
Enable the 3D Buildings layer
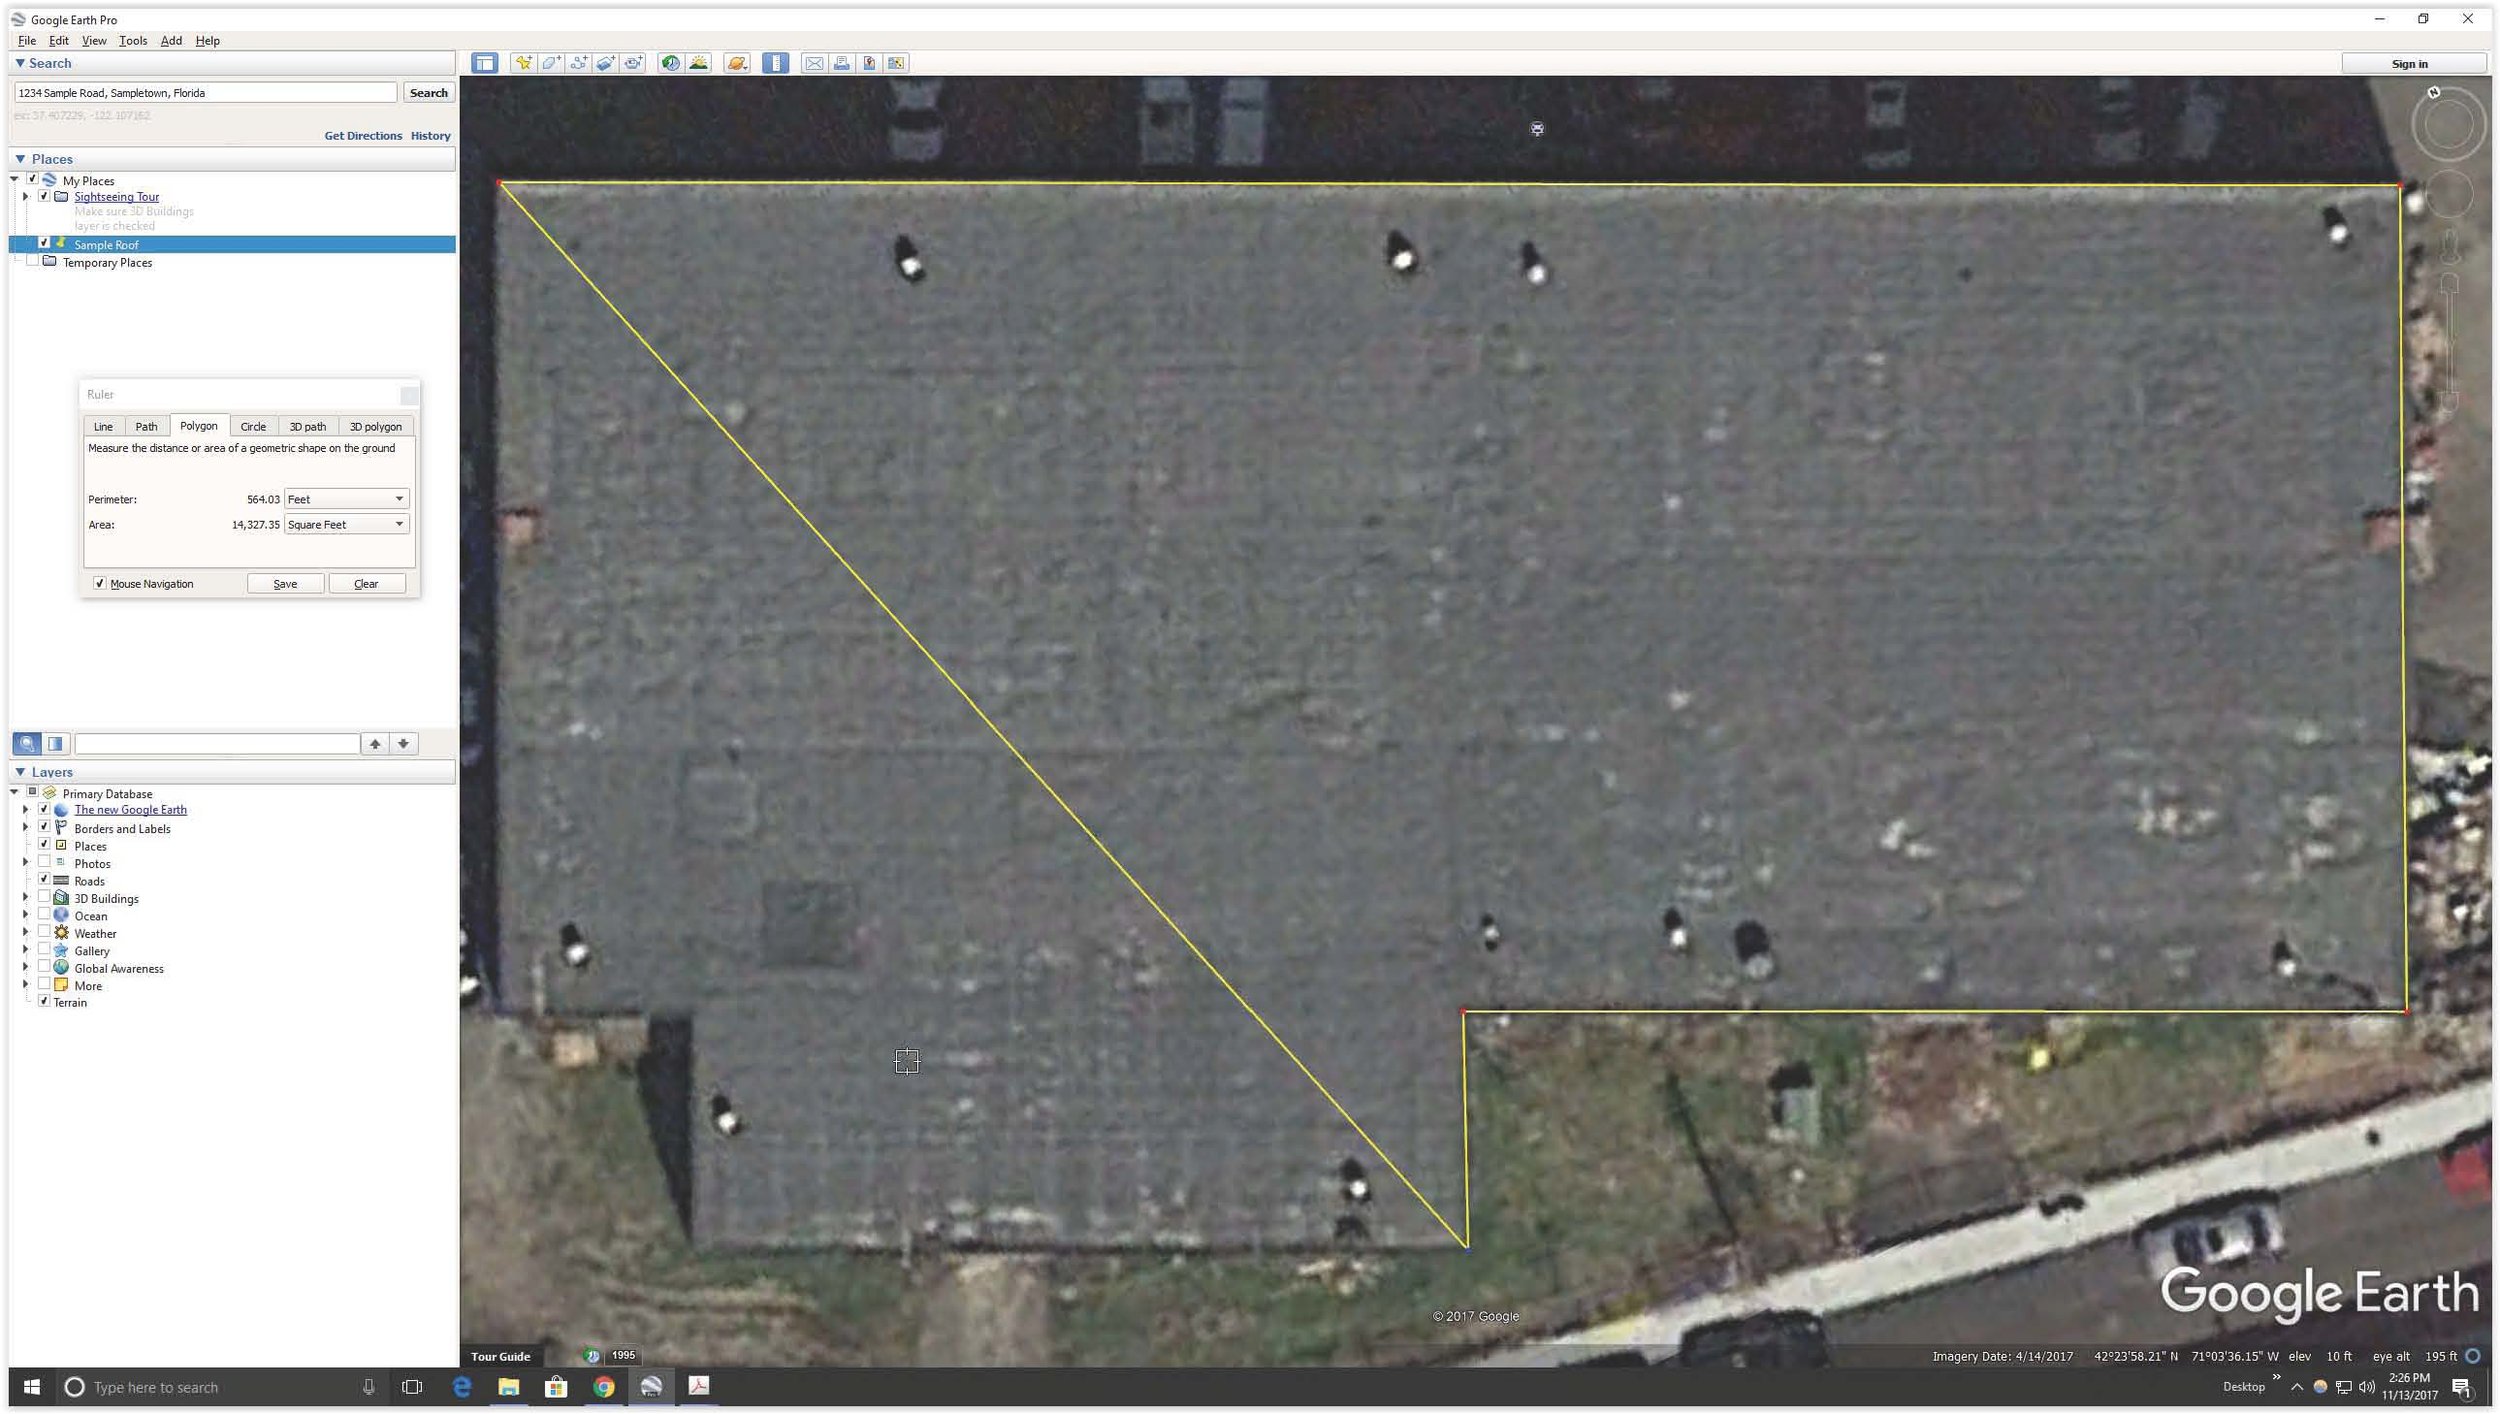point(44,897)
